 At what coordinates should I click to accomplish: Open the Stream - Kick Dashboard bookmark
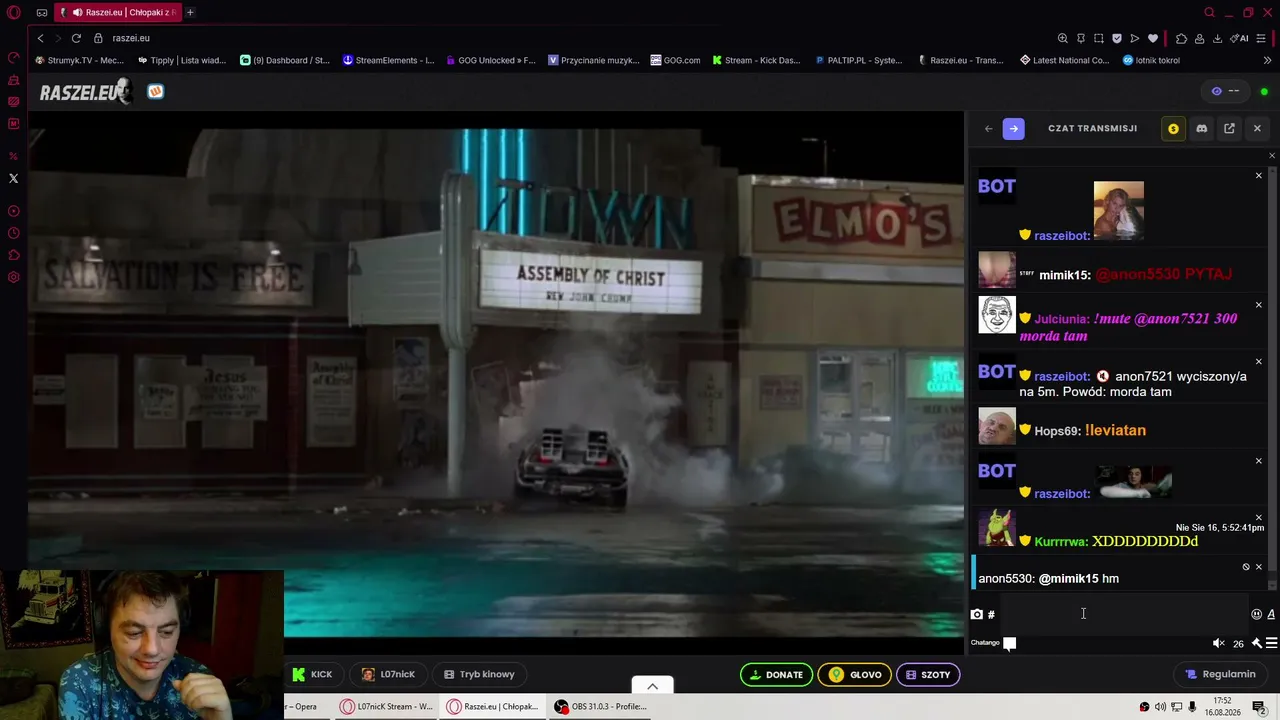pyautogui.click(x=756, y=60)
